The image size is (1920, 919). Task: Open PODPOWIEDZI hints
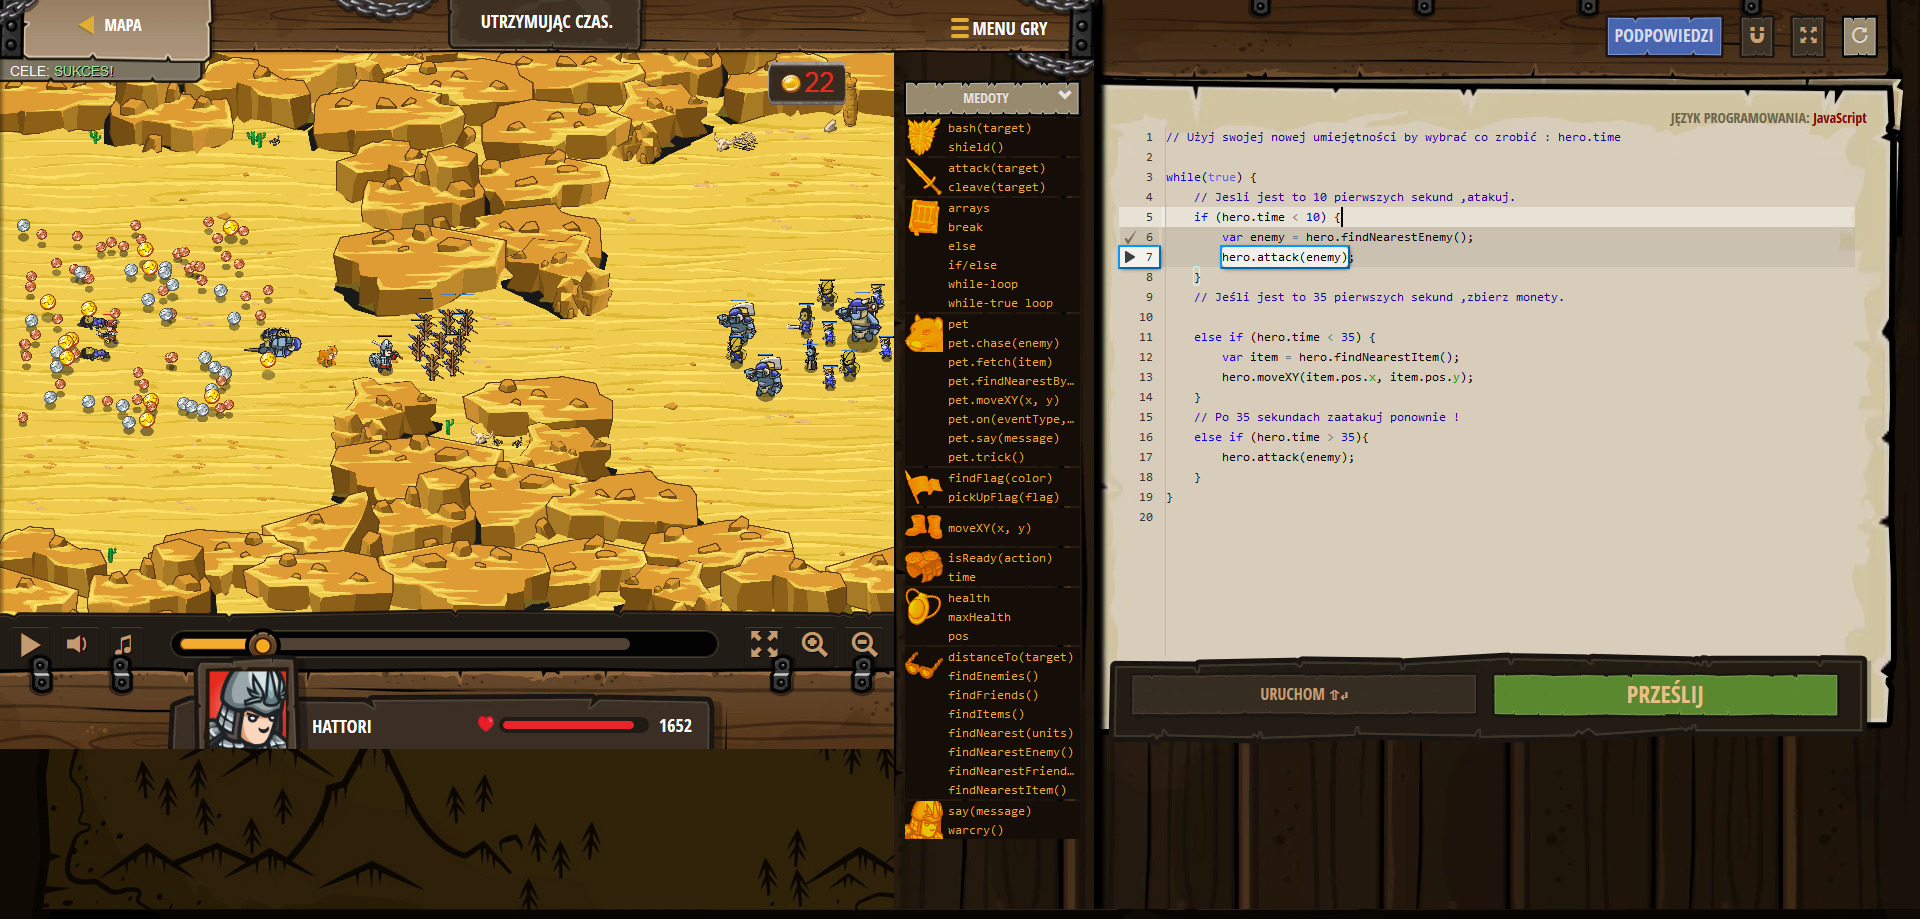1663,36
